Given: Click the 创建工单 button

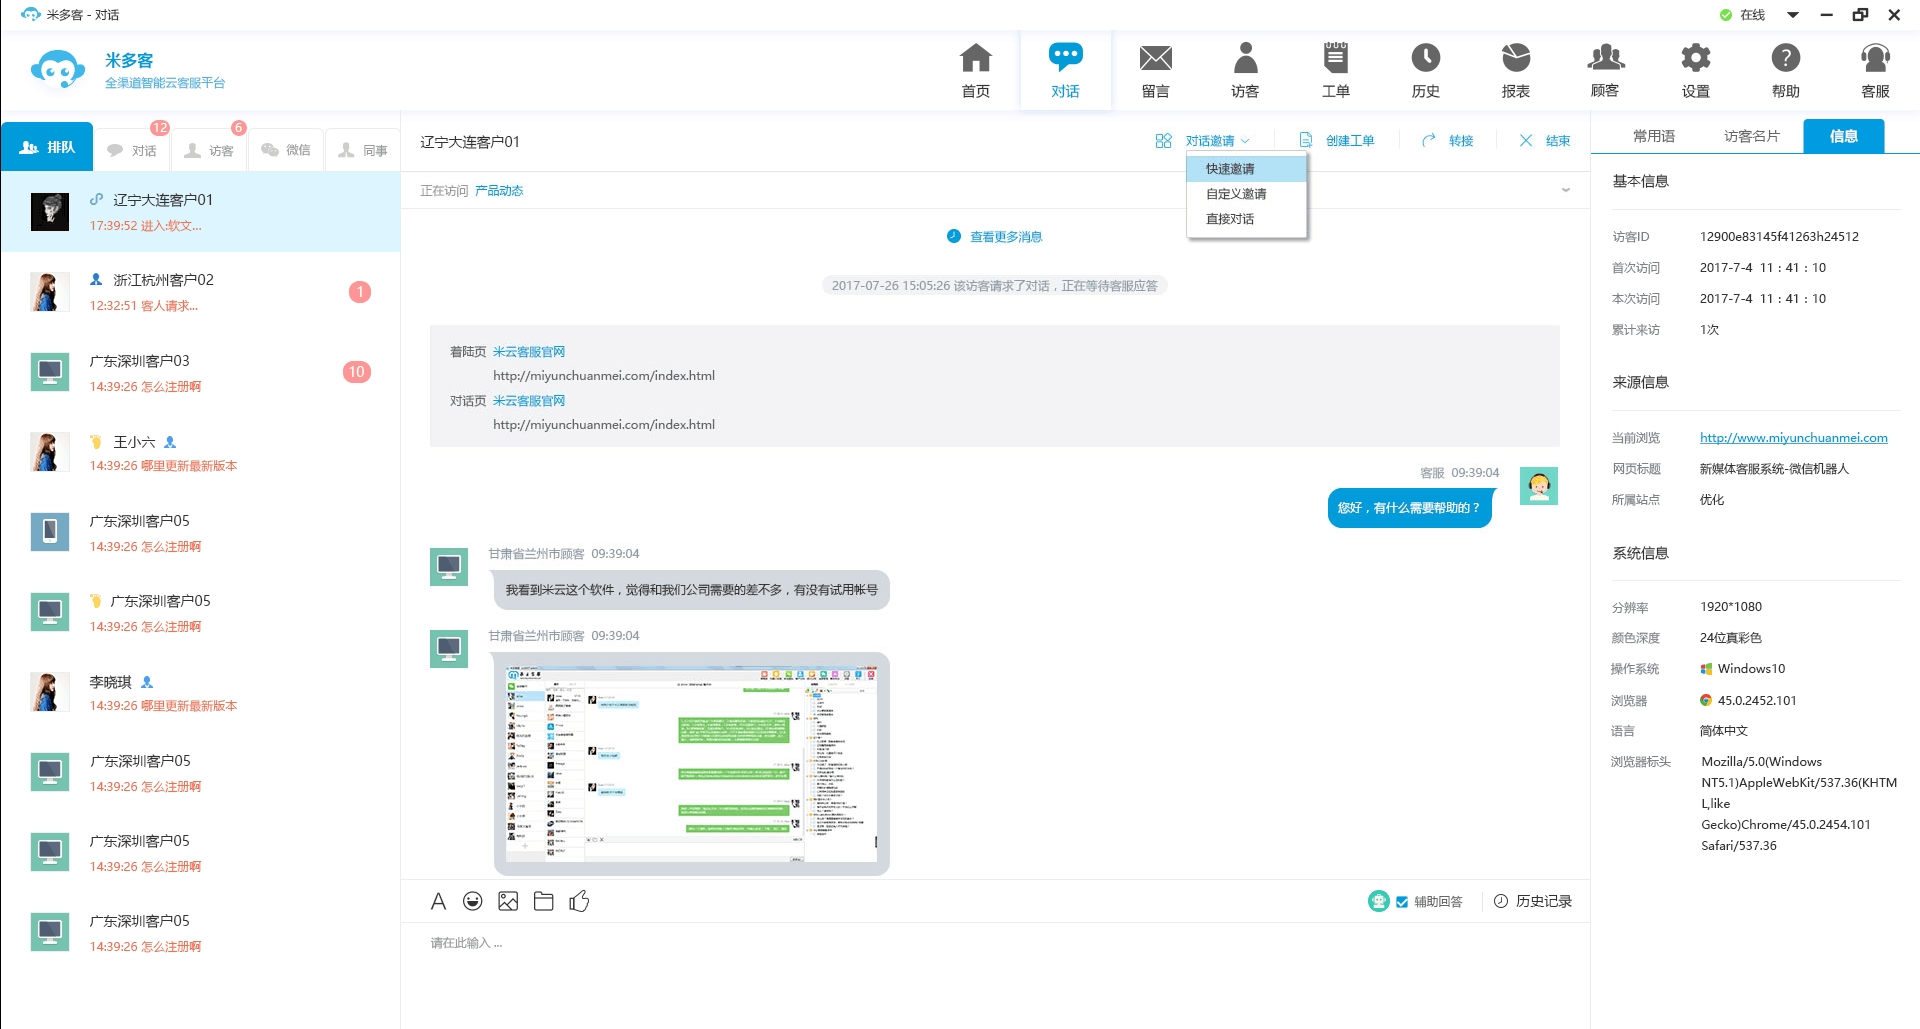Looking at the screenshot, I should tap(1348, 141).
